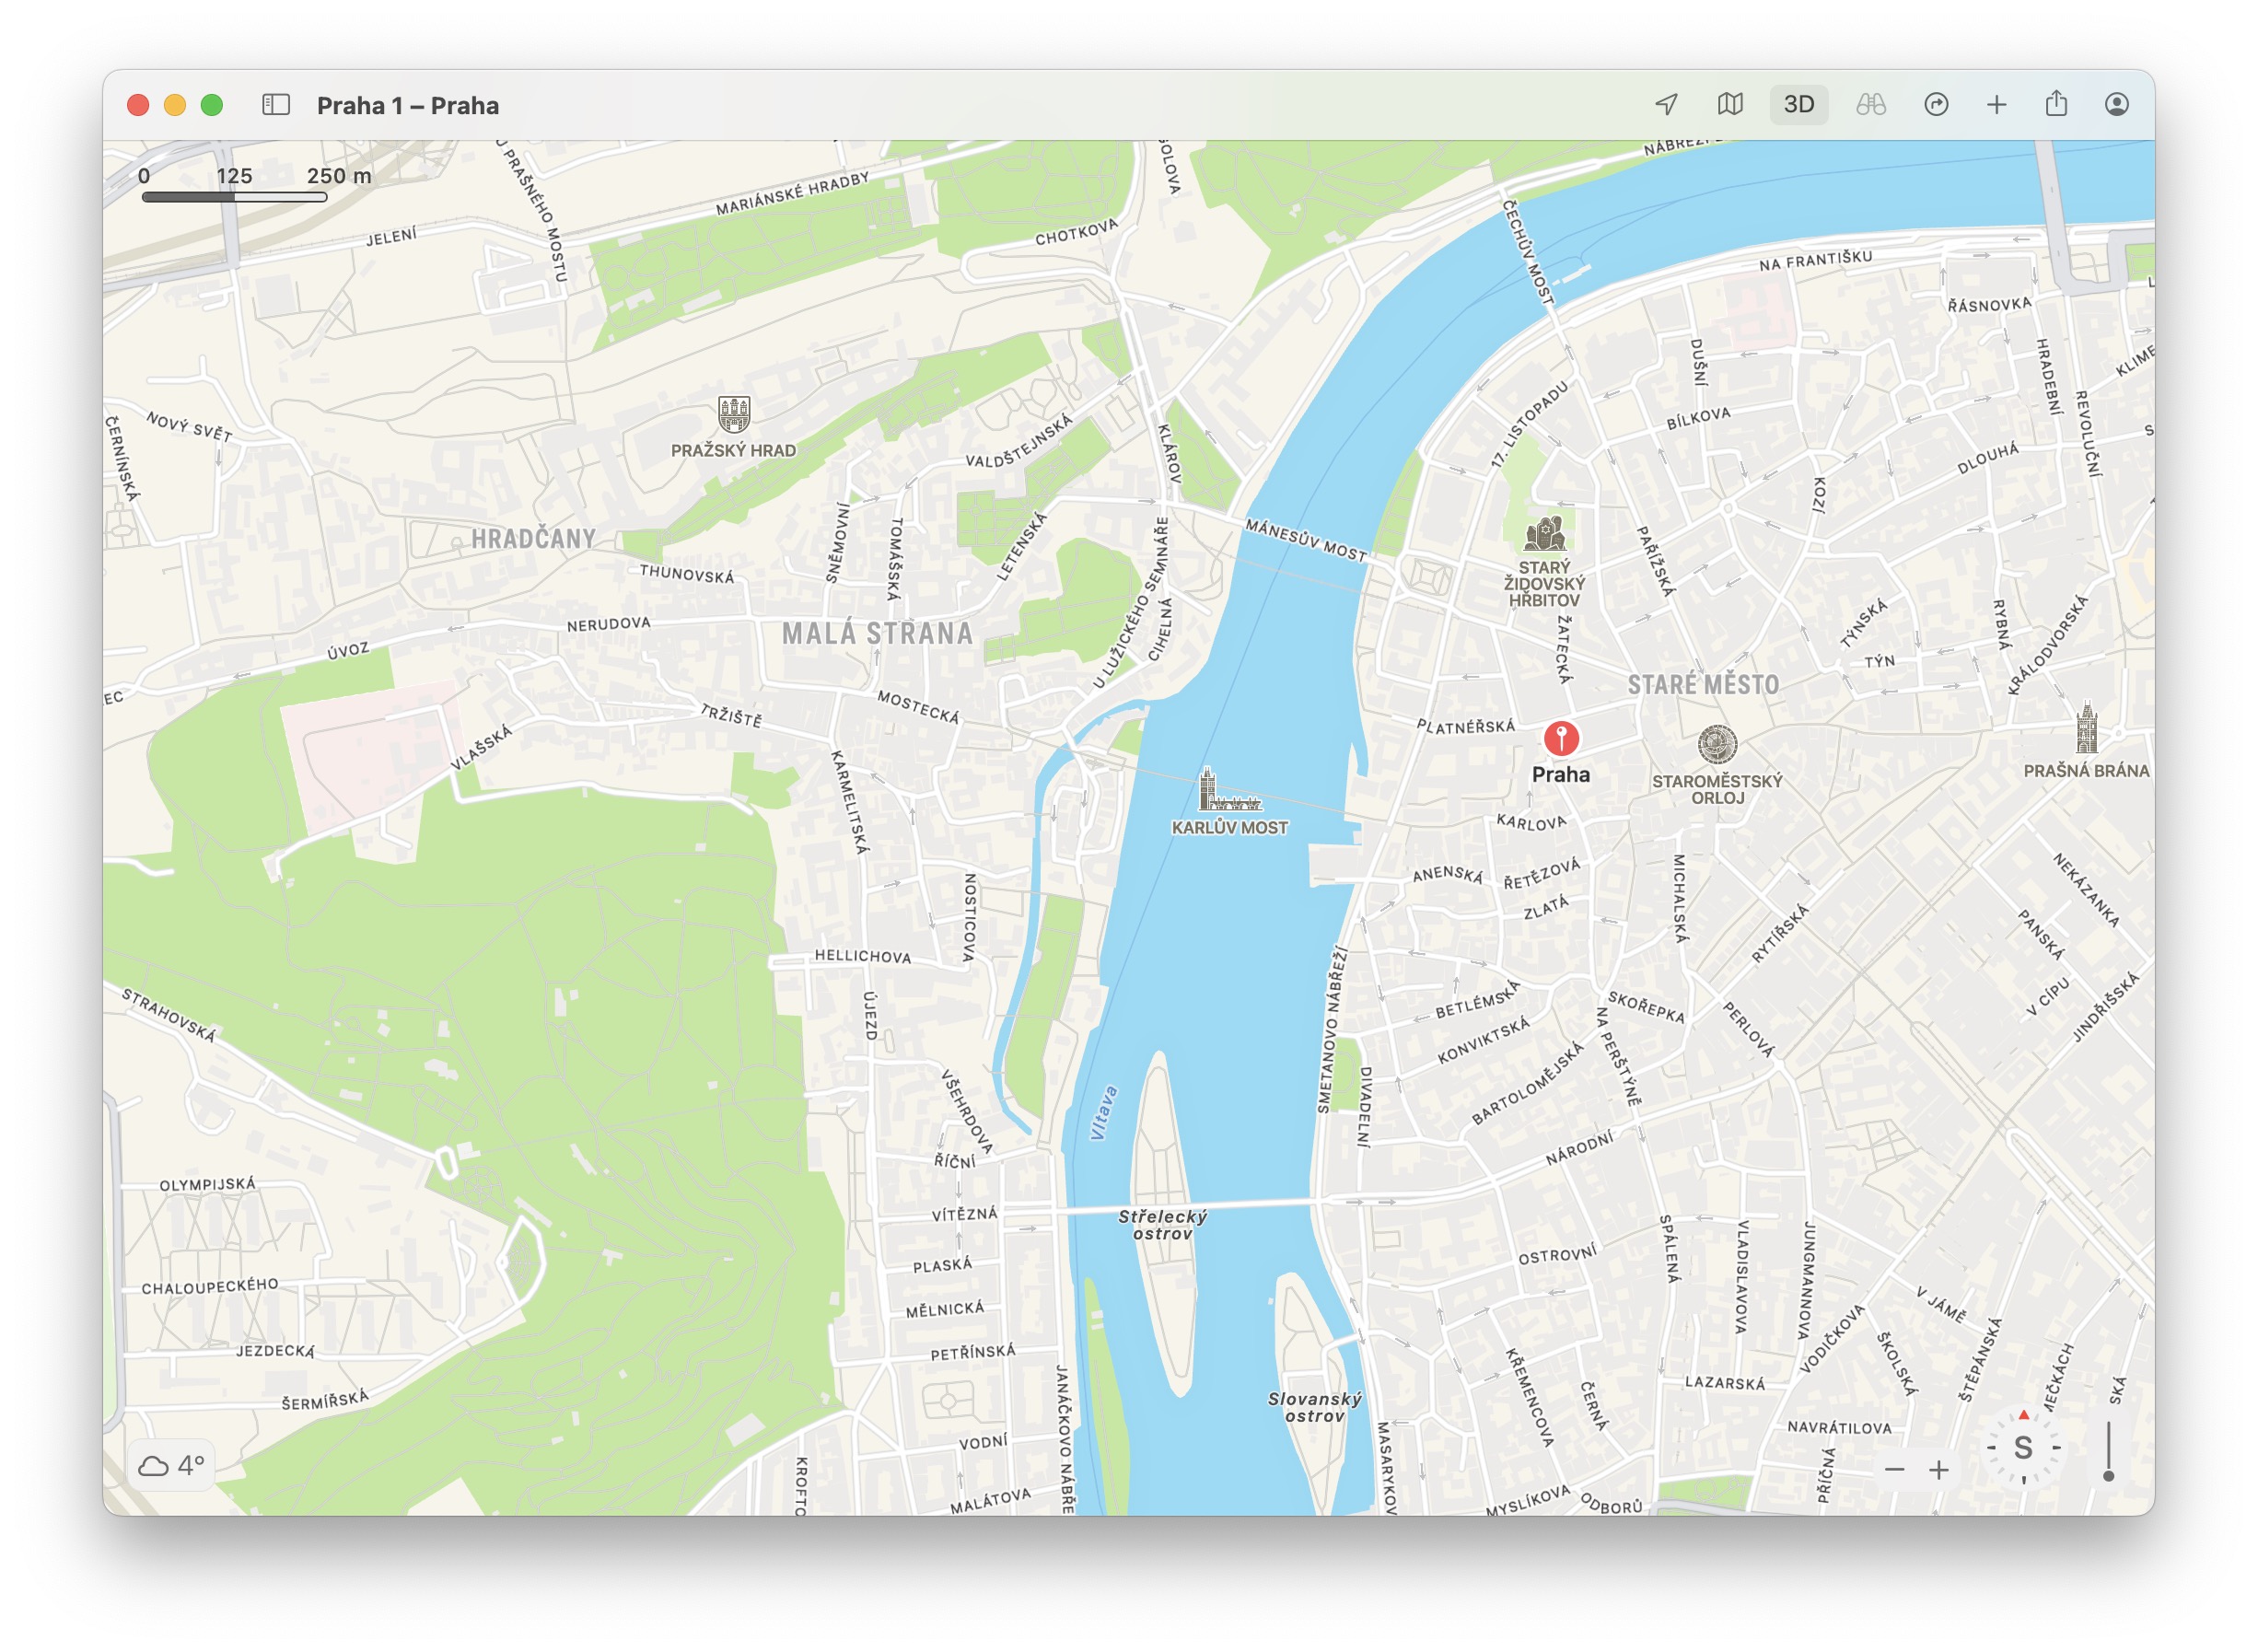Viewport: 2258px width, 1652px height.
Task: Select the red Praha map pin
Action: (x=1560, y=738)
